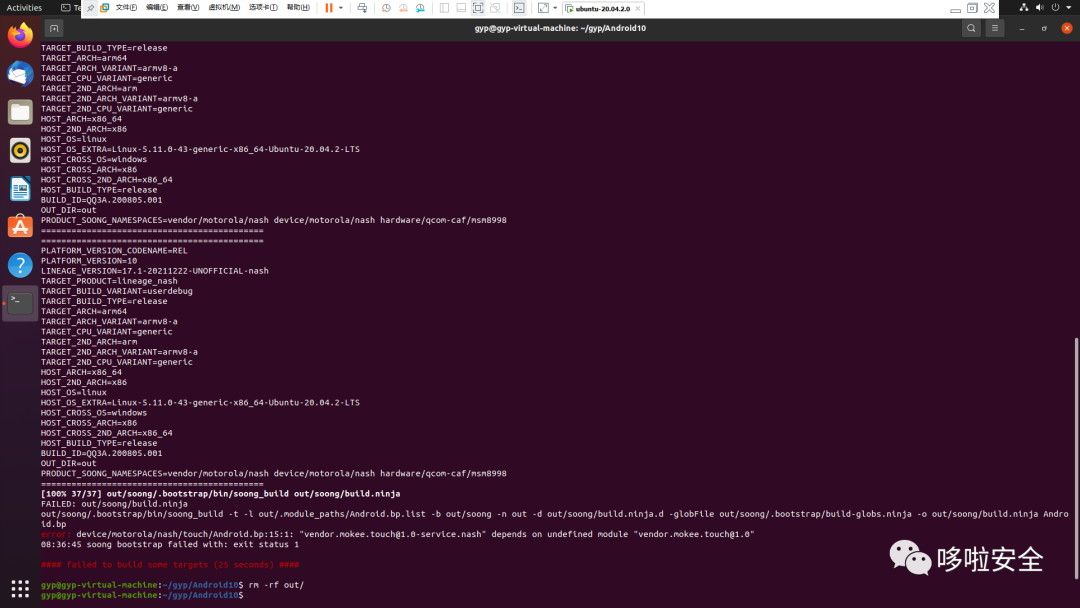Open the 编辑(E) menu
This screenshot has height=608, width=1080.
[157, 8]
